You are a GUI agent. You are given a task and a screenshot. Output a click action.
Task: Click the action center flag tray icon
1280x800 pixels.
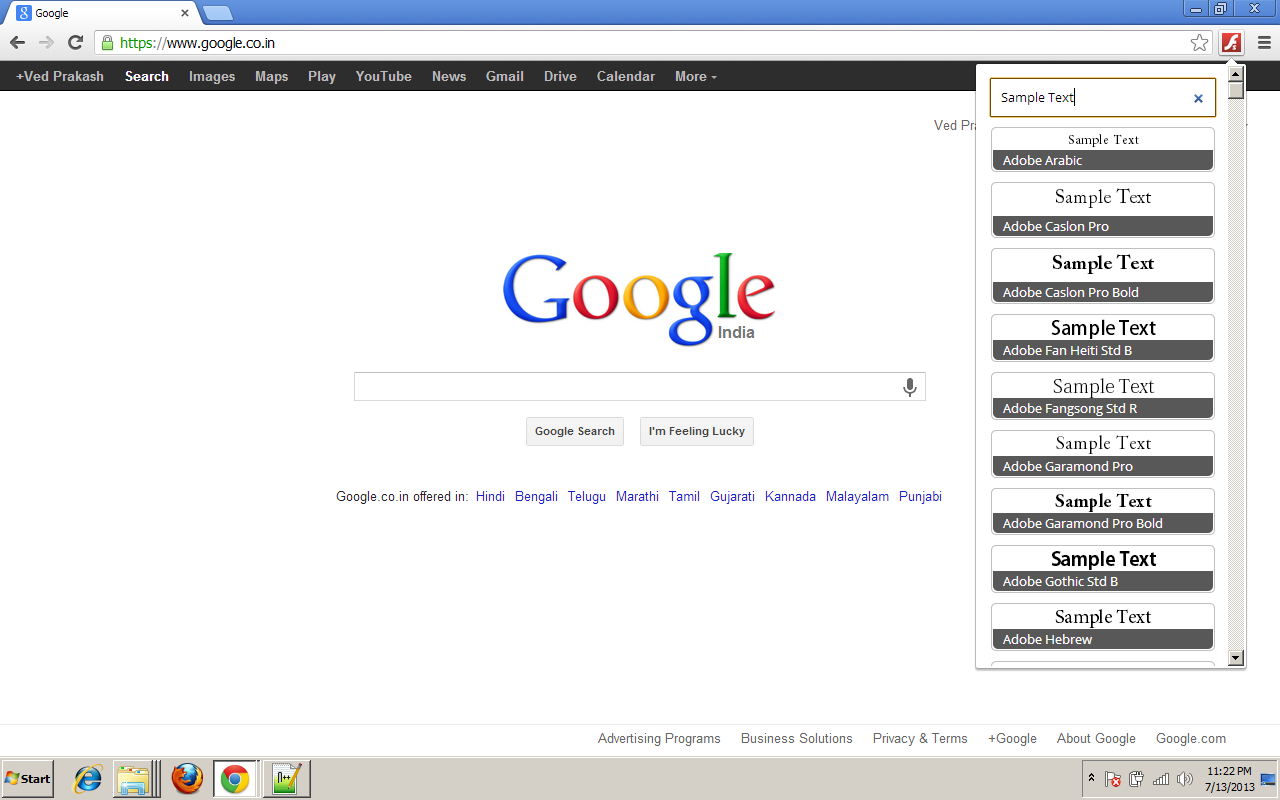point(1112,779)
